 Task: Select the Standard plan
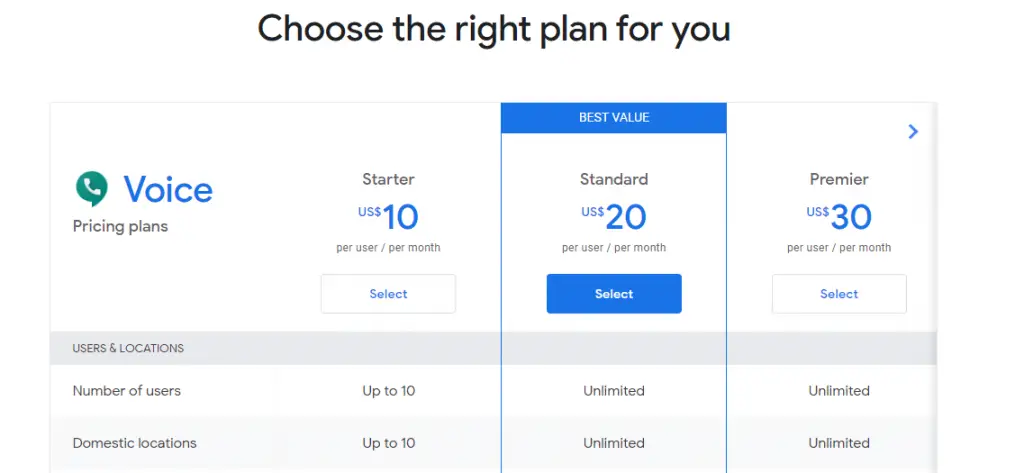click(x=614, y=294)
